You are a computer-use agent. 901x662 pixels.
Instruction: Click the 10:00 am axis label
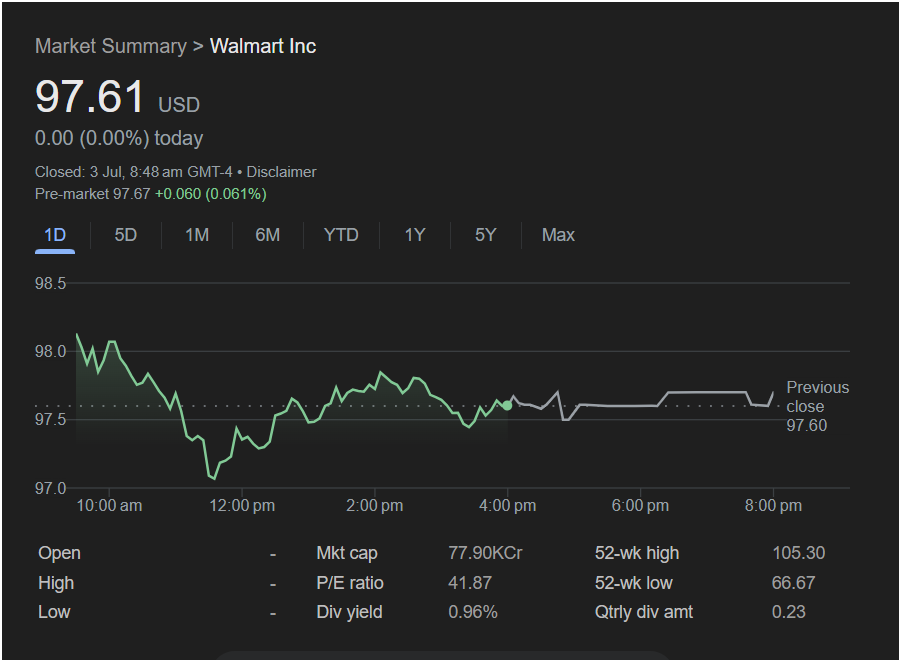[109, 506]
